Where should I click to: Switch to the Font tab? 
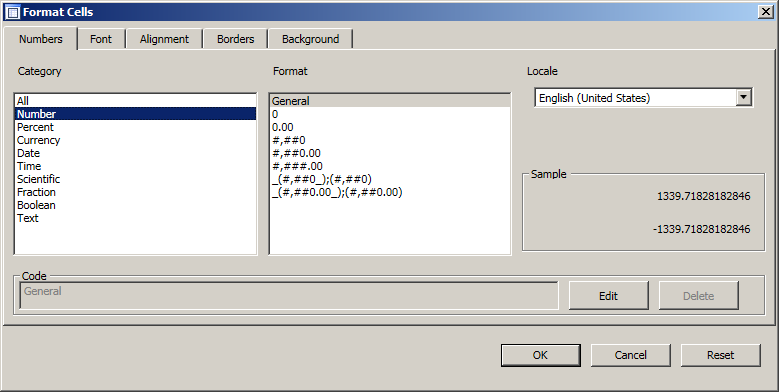(101, 39)
